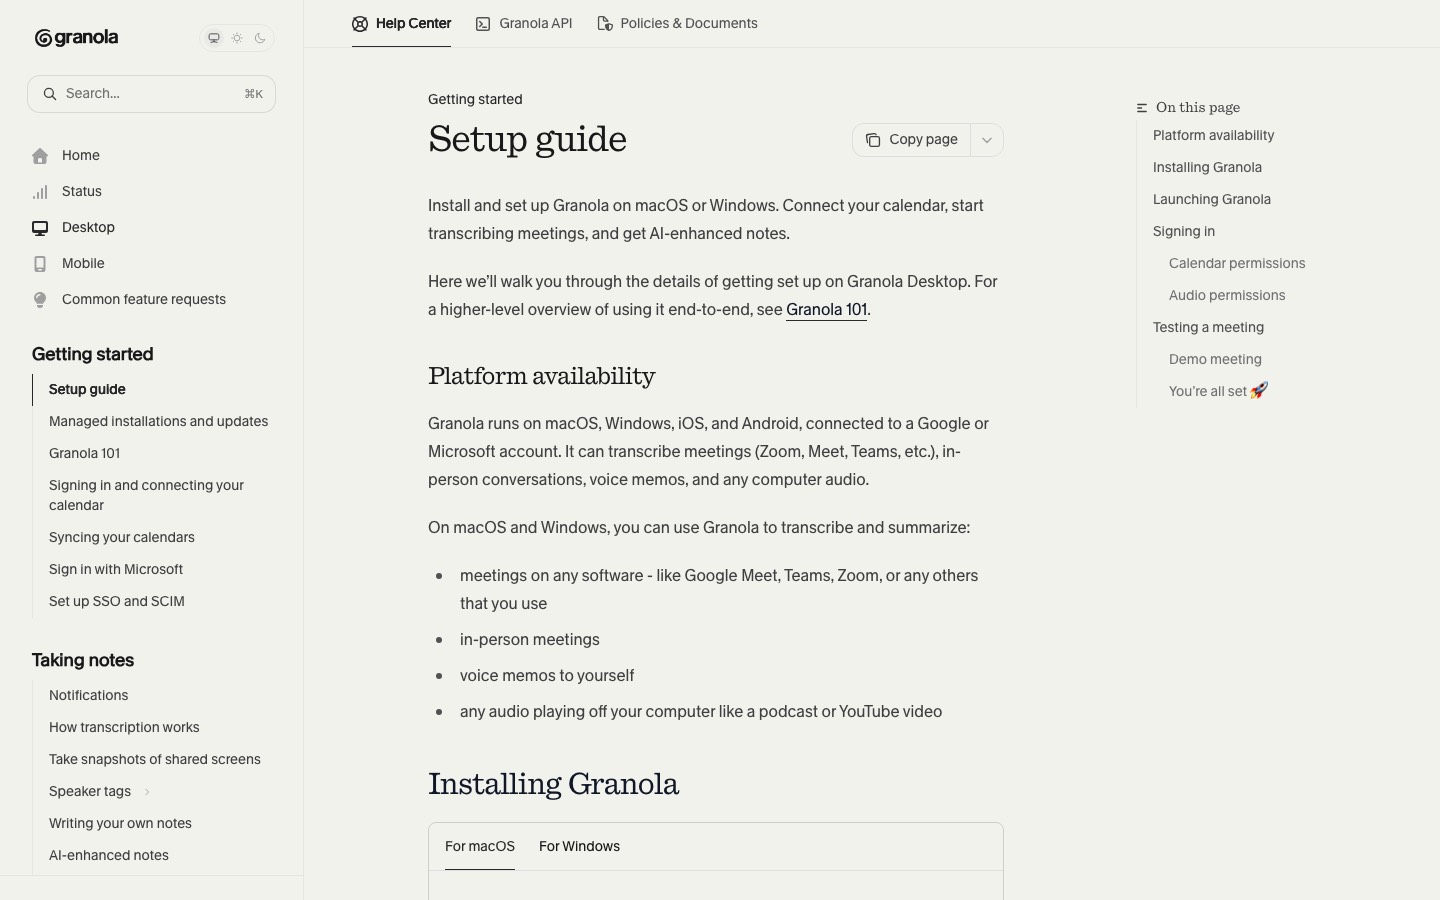
Task: Expand Speaker tags chevron in sidebar
Action: click(147, 792)
